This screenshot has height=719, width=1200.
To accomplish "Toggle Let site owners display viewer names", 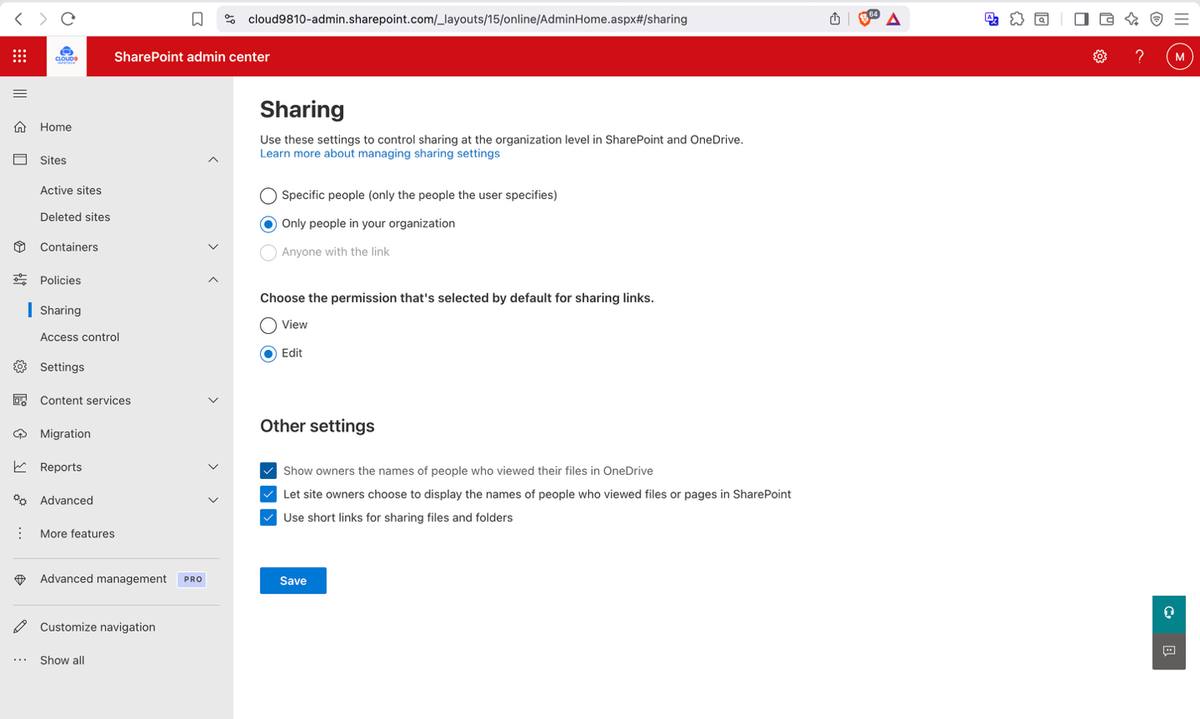I will tap(268, 494).
